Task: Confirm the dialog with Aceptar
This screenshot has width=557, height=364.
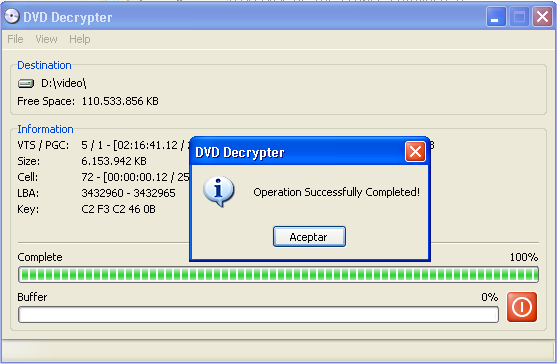Action: click(x=309, y=237)
